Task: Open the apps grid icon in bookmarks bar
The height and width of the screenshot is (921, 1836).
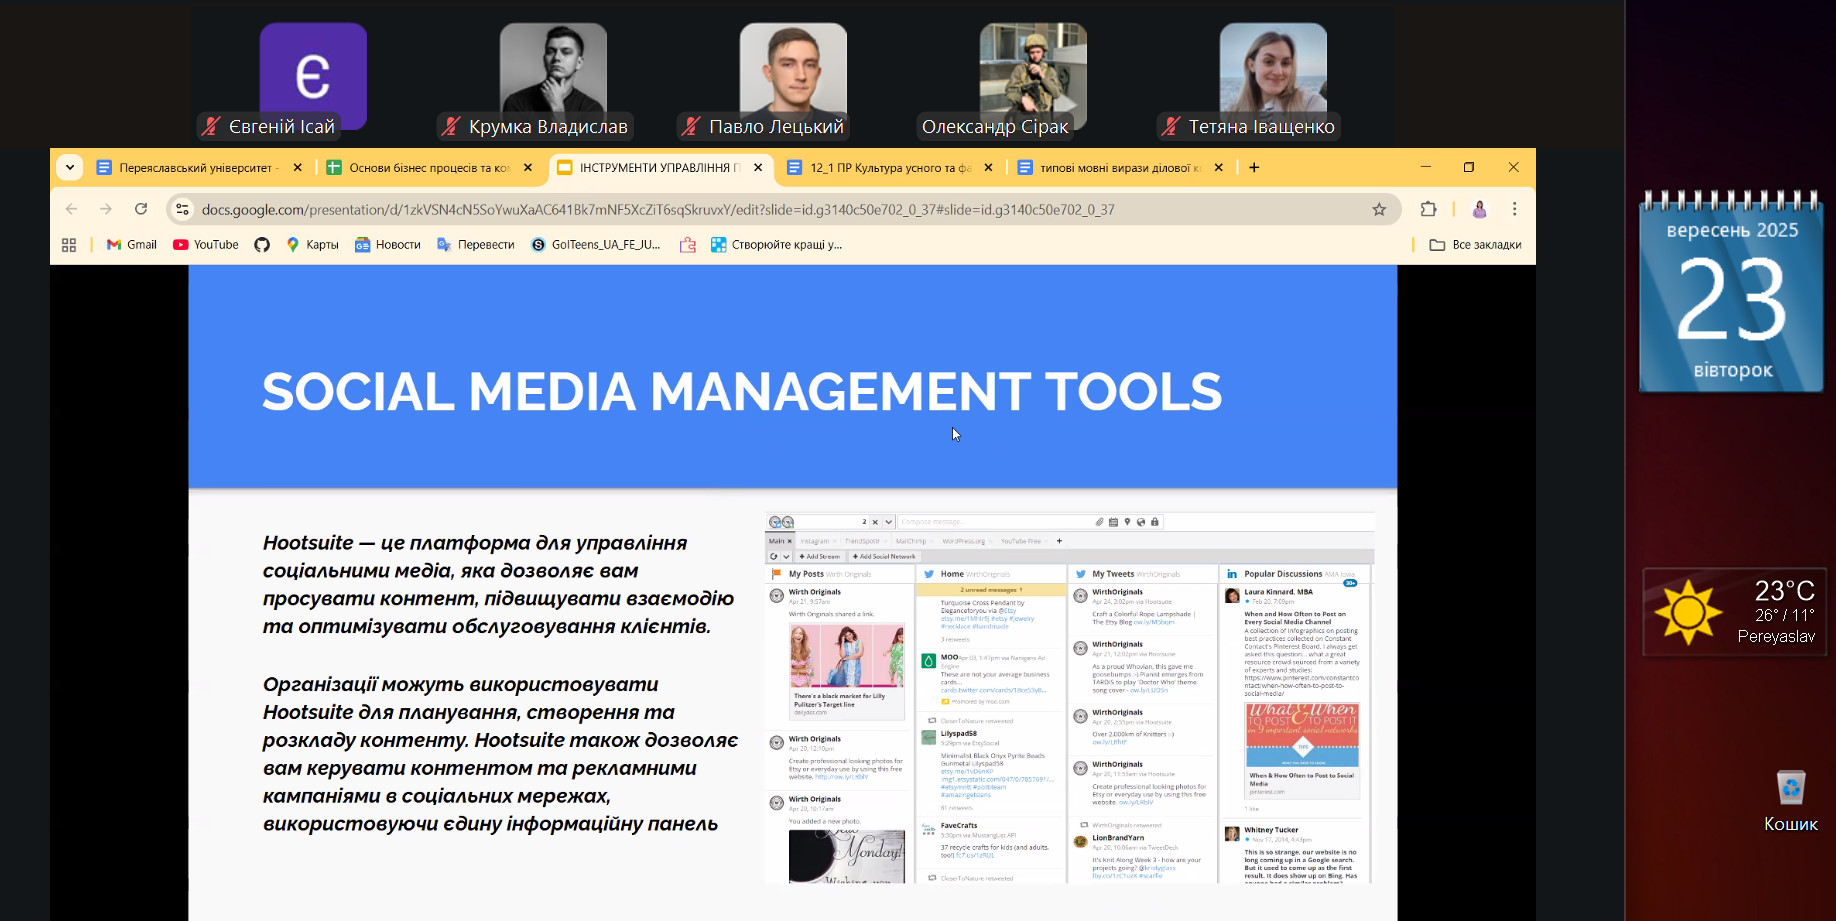Action: tap(69, 245)
